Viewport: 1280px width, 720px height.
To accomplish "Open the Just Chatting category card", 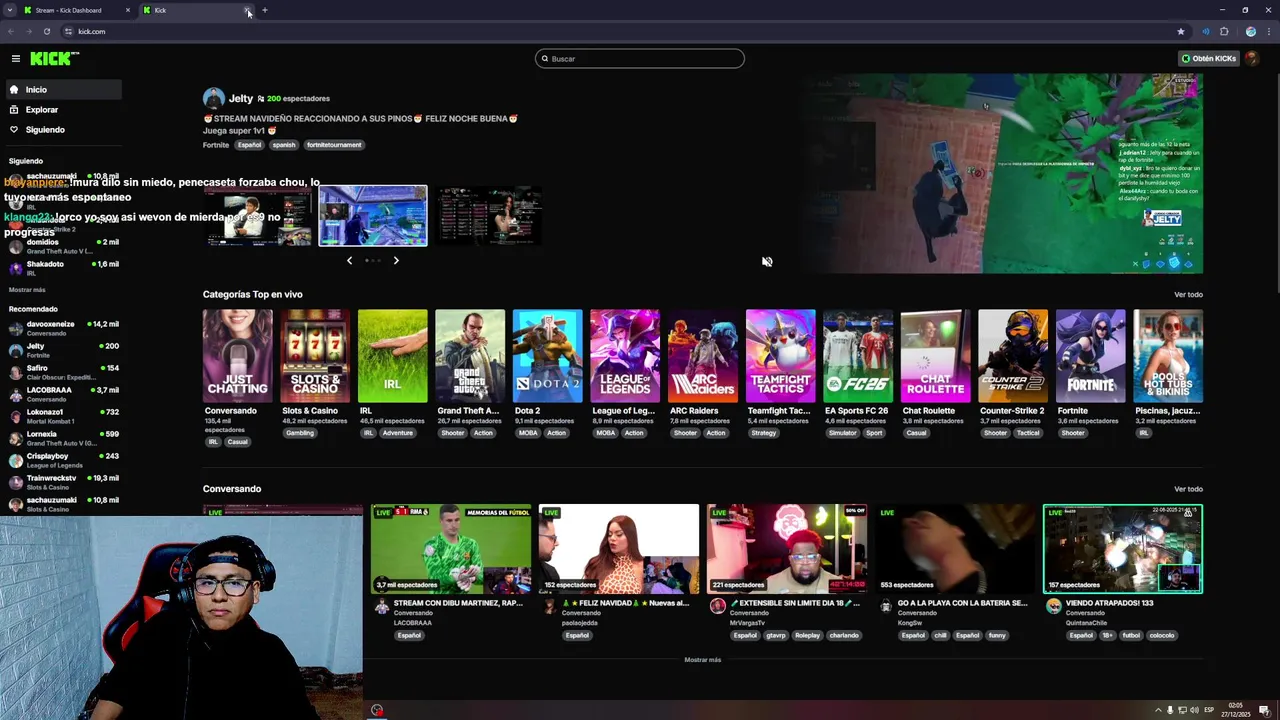I will pyautogui.click(x=237, y=356).
